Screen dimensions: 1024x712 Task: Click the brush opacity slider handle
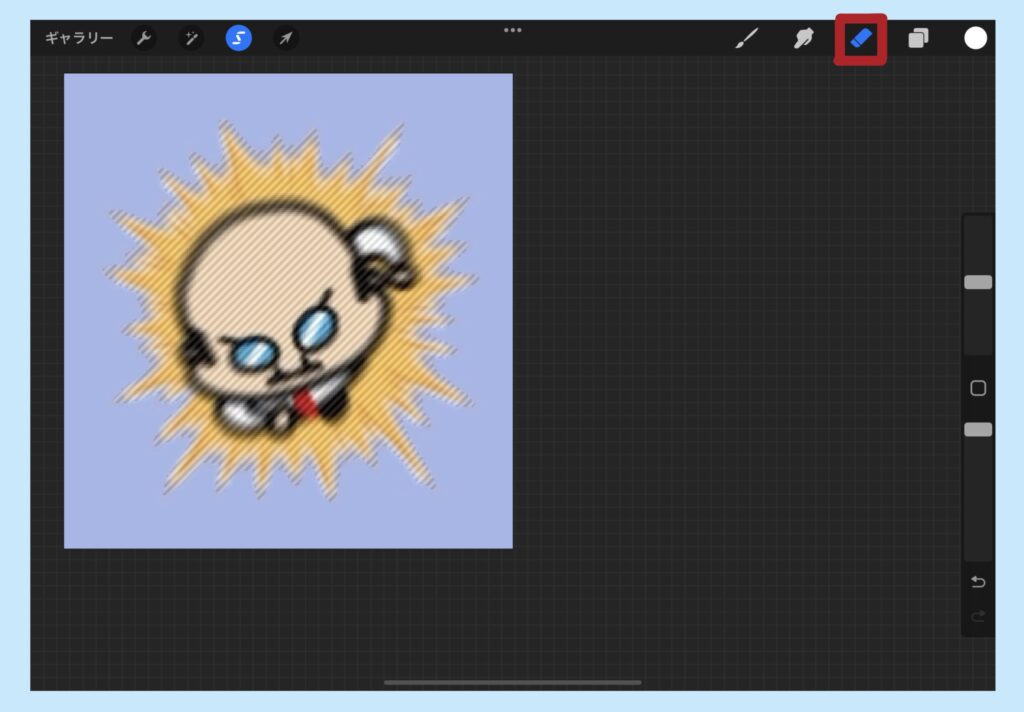[978, 429]
